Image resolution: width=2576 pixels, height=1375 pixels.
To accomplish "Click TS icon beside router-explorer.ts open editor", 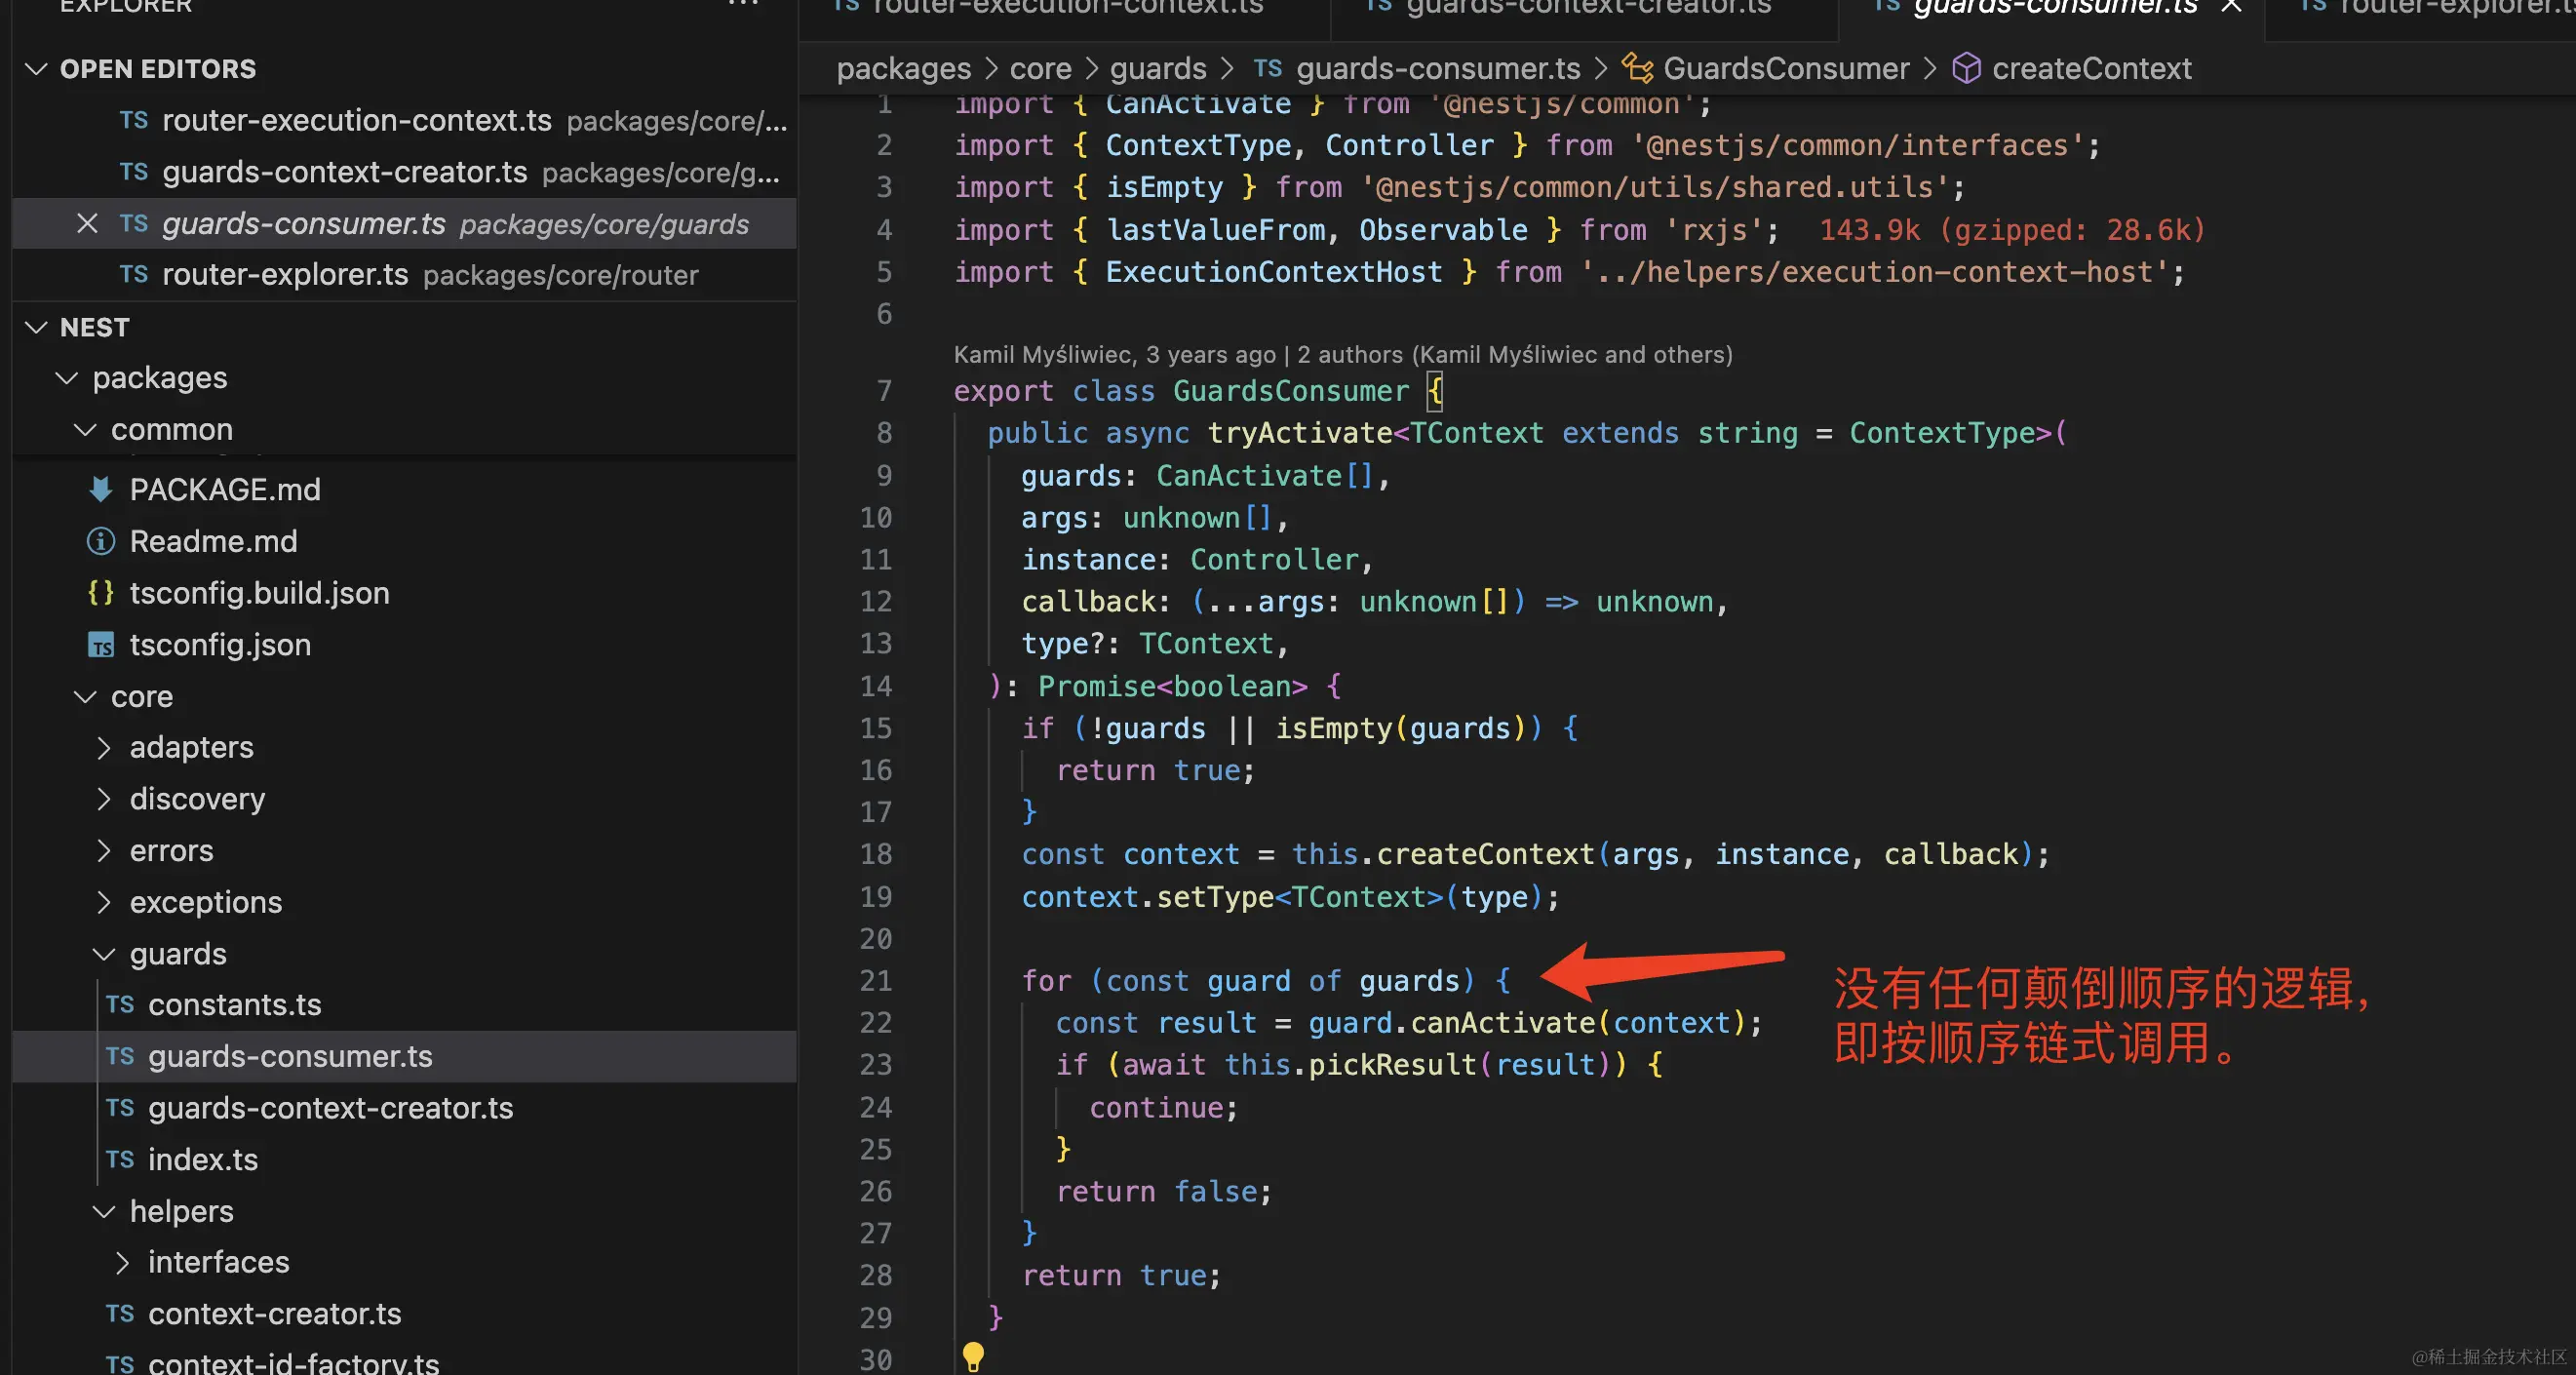I will click(x=134, y=275).
